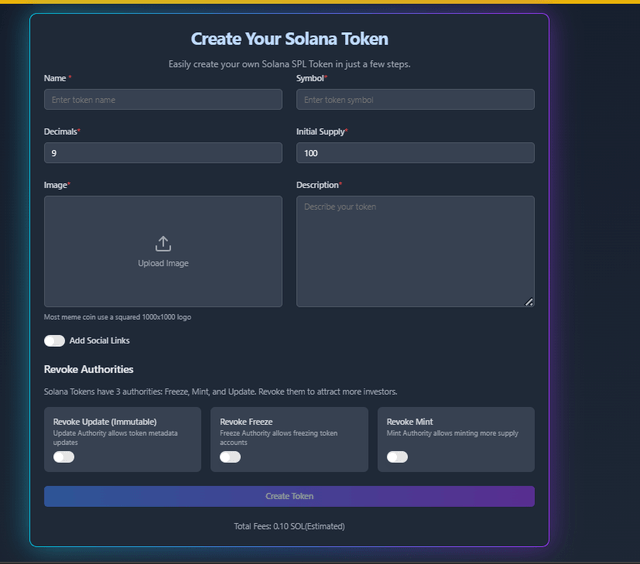This screenshot has height=564, width=640.
Task: Click the Revoke Mint card title
Action: click(410, 422)
